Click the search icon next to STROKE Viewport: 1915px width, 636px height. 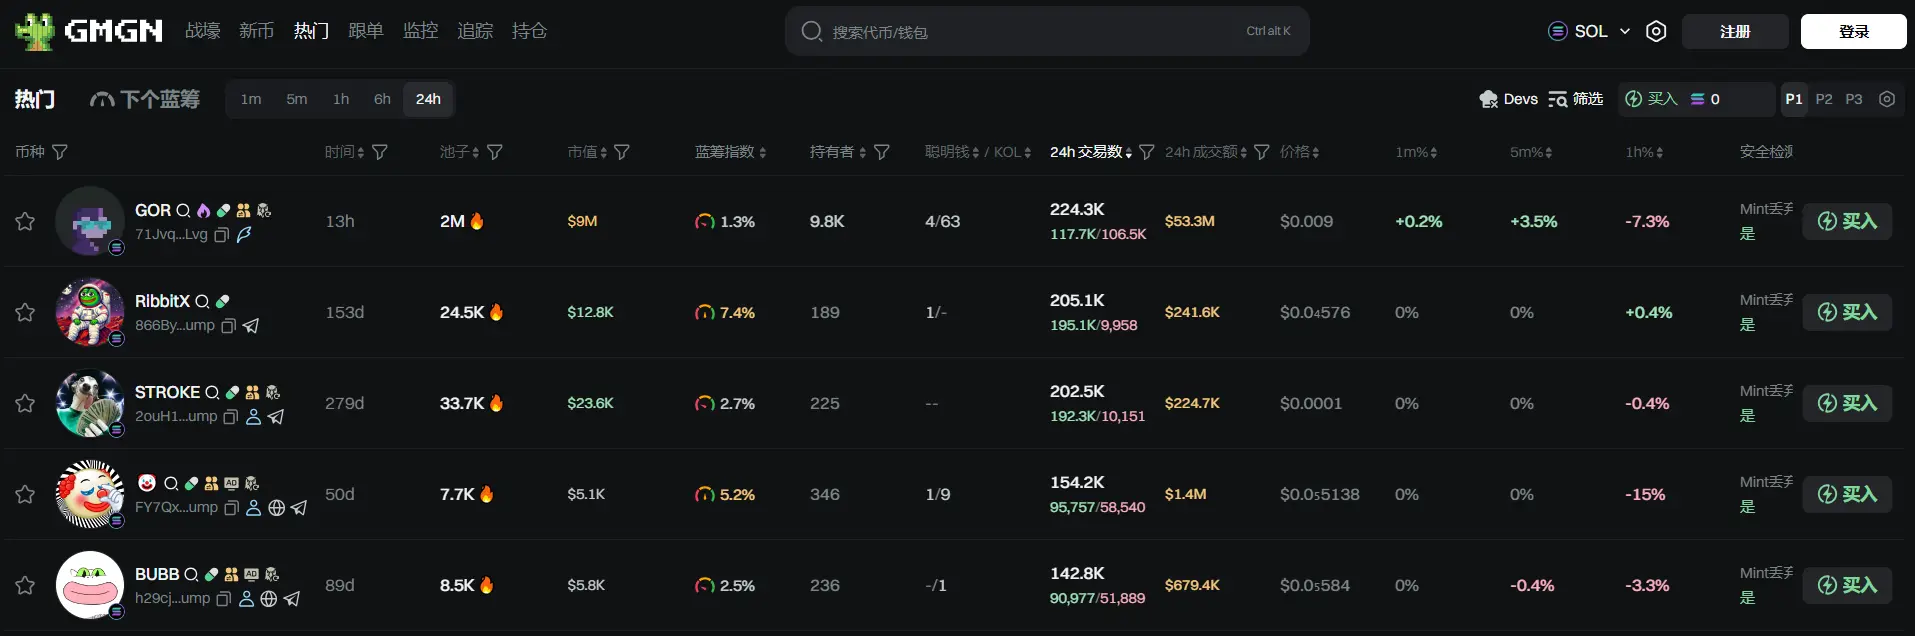click(x=212, y=393)
